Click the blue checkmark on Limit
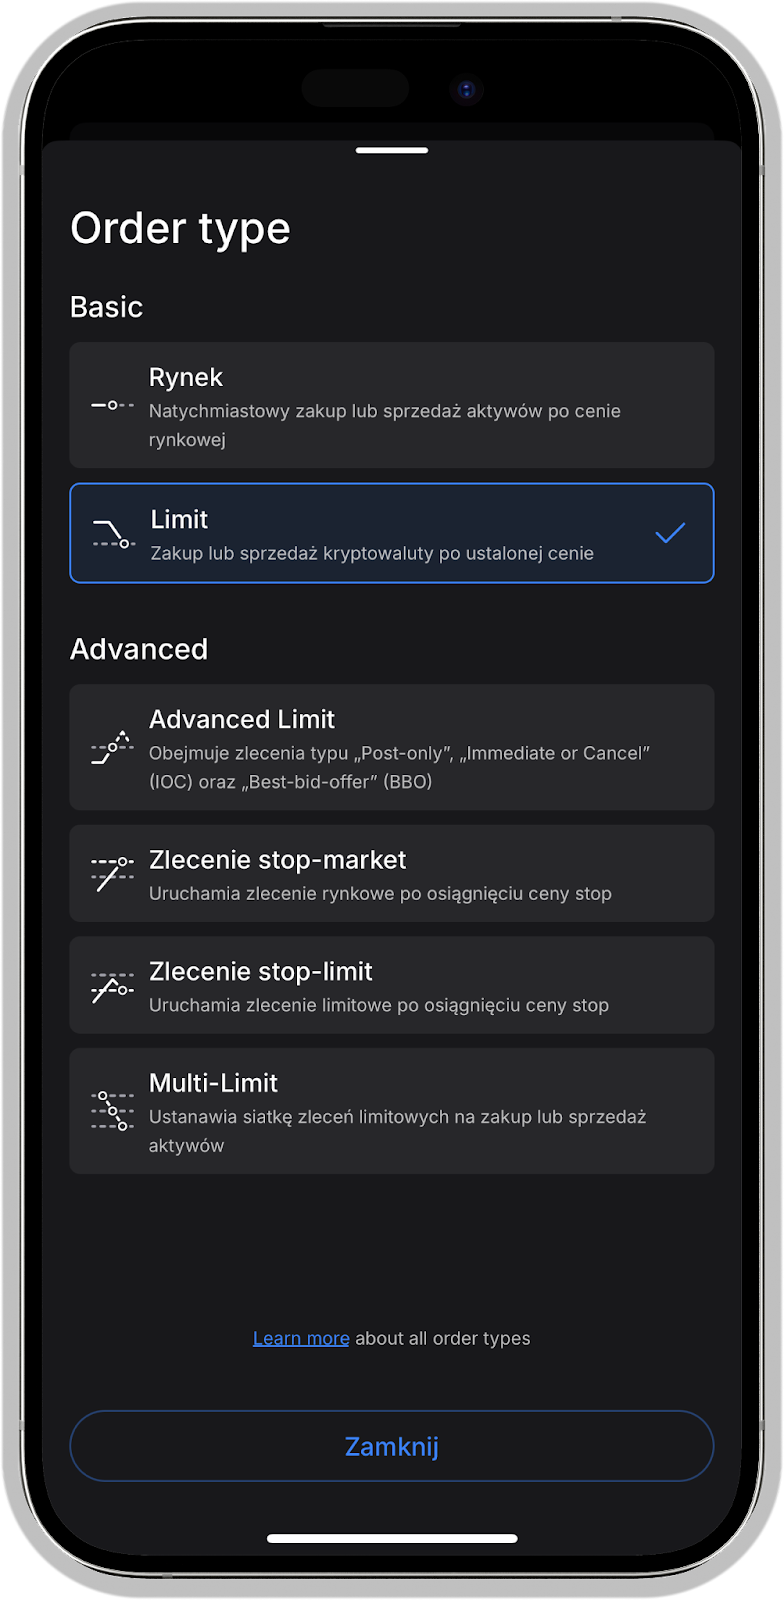Image resolution: width=784 pixels, height=1600 pixels. pos(670,533)
